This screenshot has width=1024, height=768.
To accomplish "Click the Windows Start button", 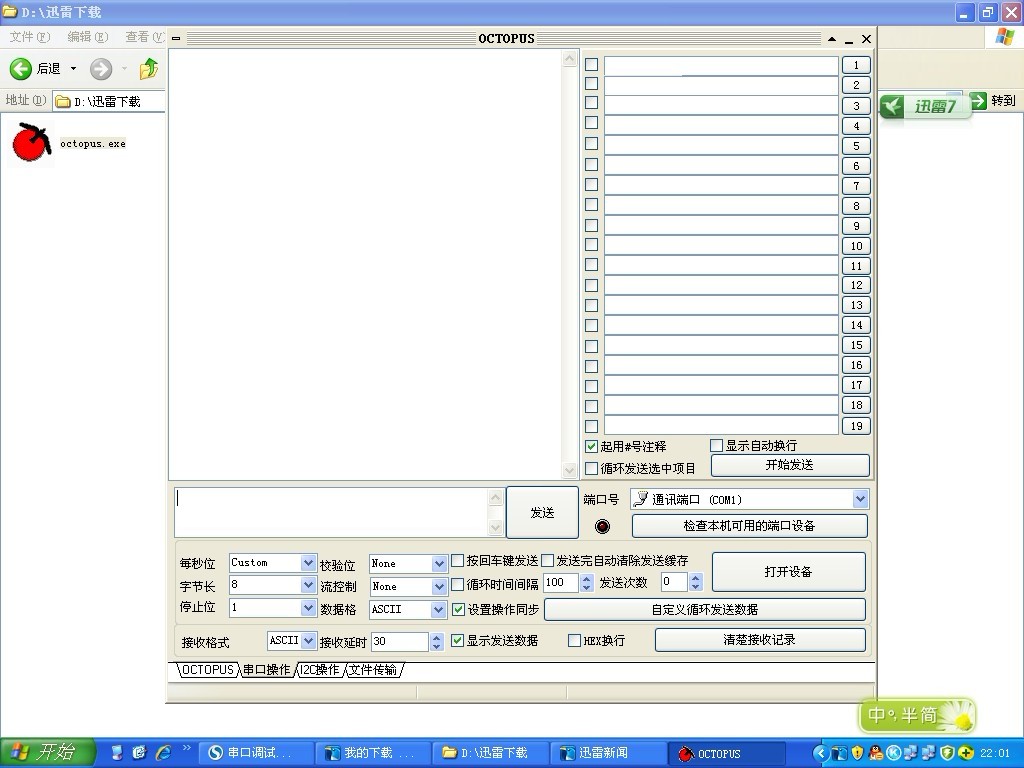I will [x=47, y=752].
